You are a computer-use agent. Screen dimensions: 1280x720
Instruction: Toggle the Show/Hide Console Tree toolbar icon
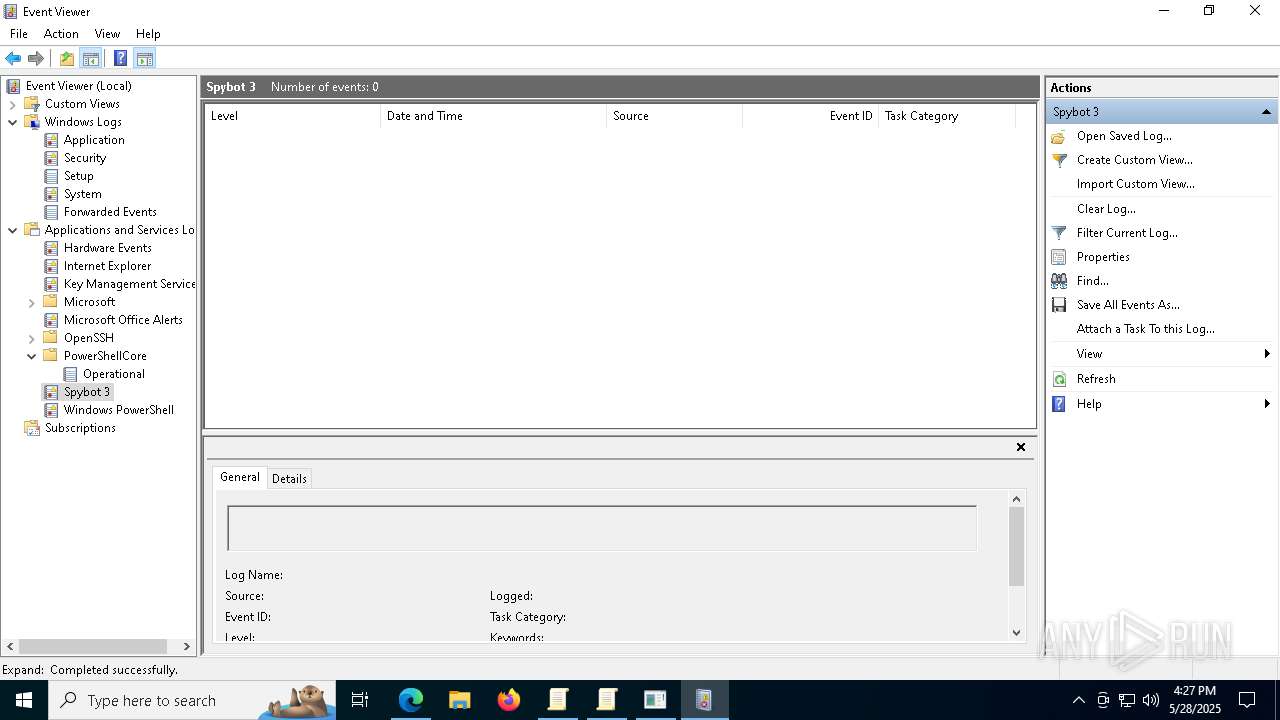click(x=91, y=58)
